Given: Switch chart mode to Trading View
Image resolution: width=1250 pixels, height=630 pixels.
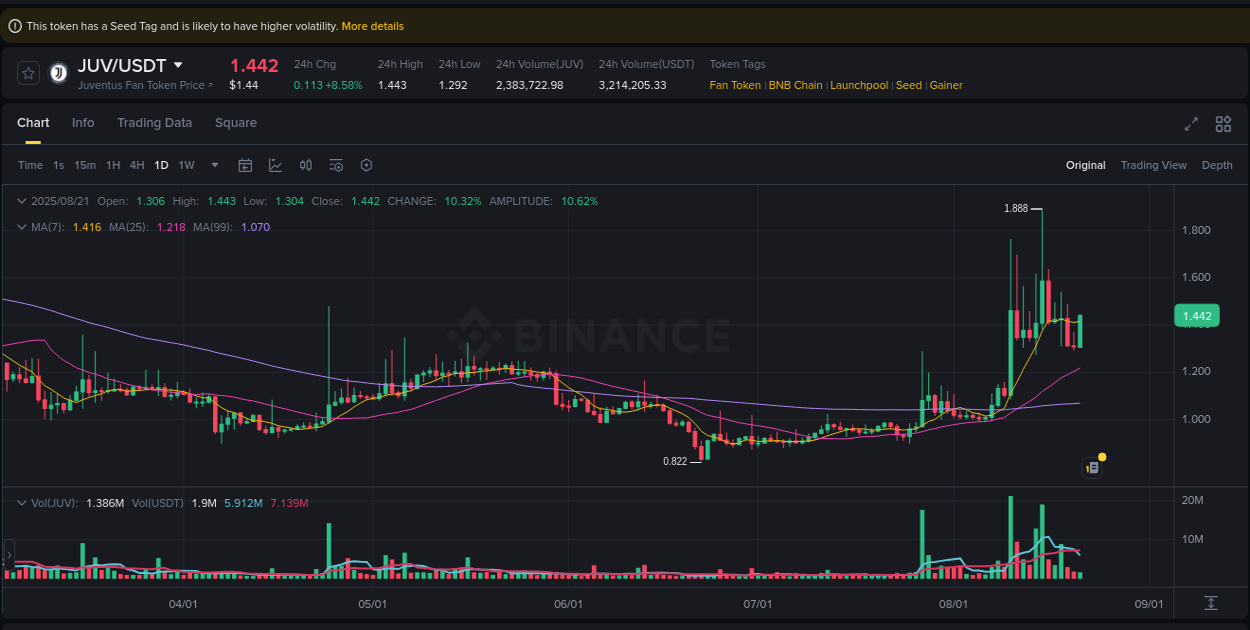Looking at the screenshot, I should coord(1153,165).
